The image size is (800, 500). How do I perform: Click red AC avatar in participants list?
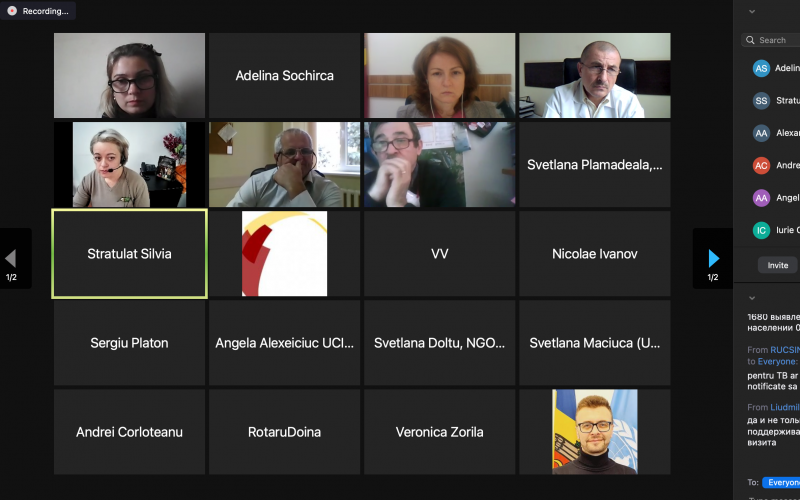coord(761,165)
